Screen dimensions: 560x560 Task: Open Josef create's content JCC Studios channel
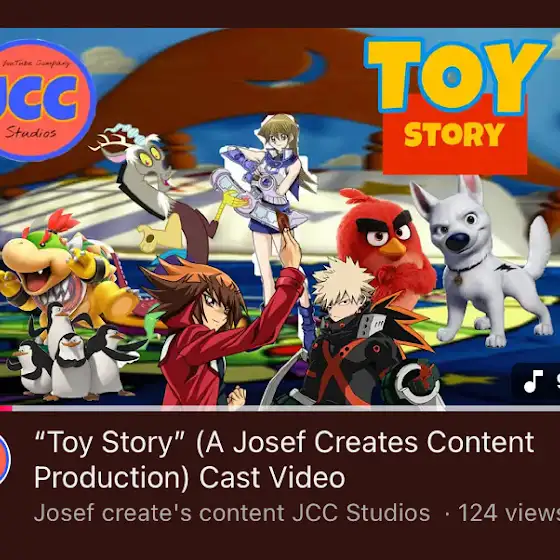coord(232,513)
